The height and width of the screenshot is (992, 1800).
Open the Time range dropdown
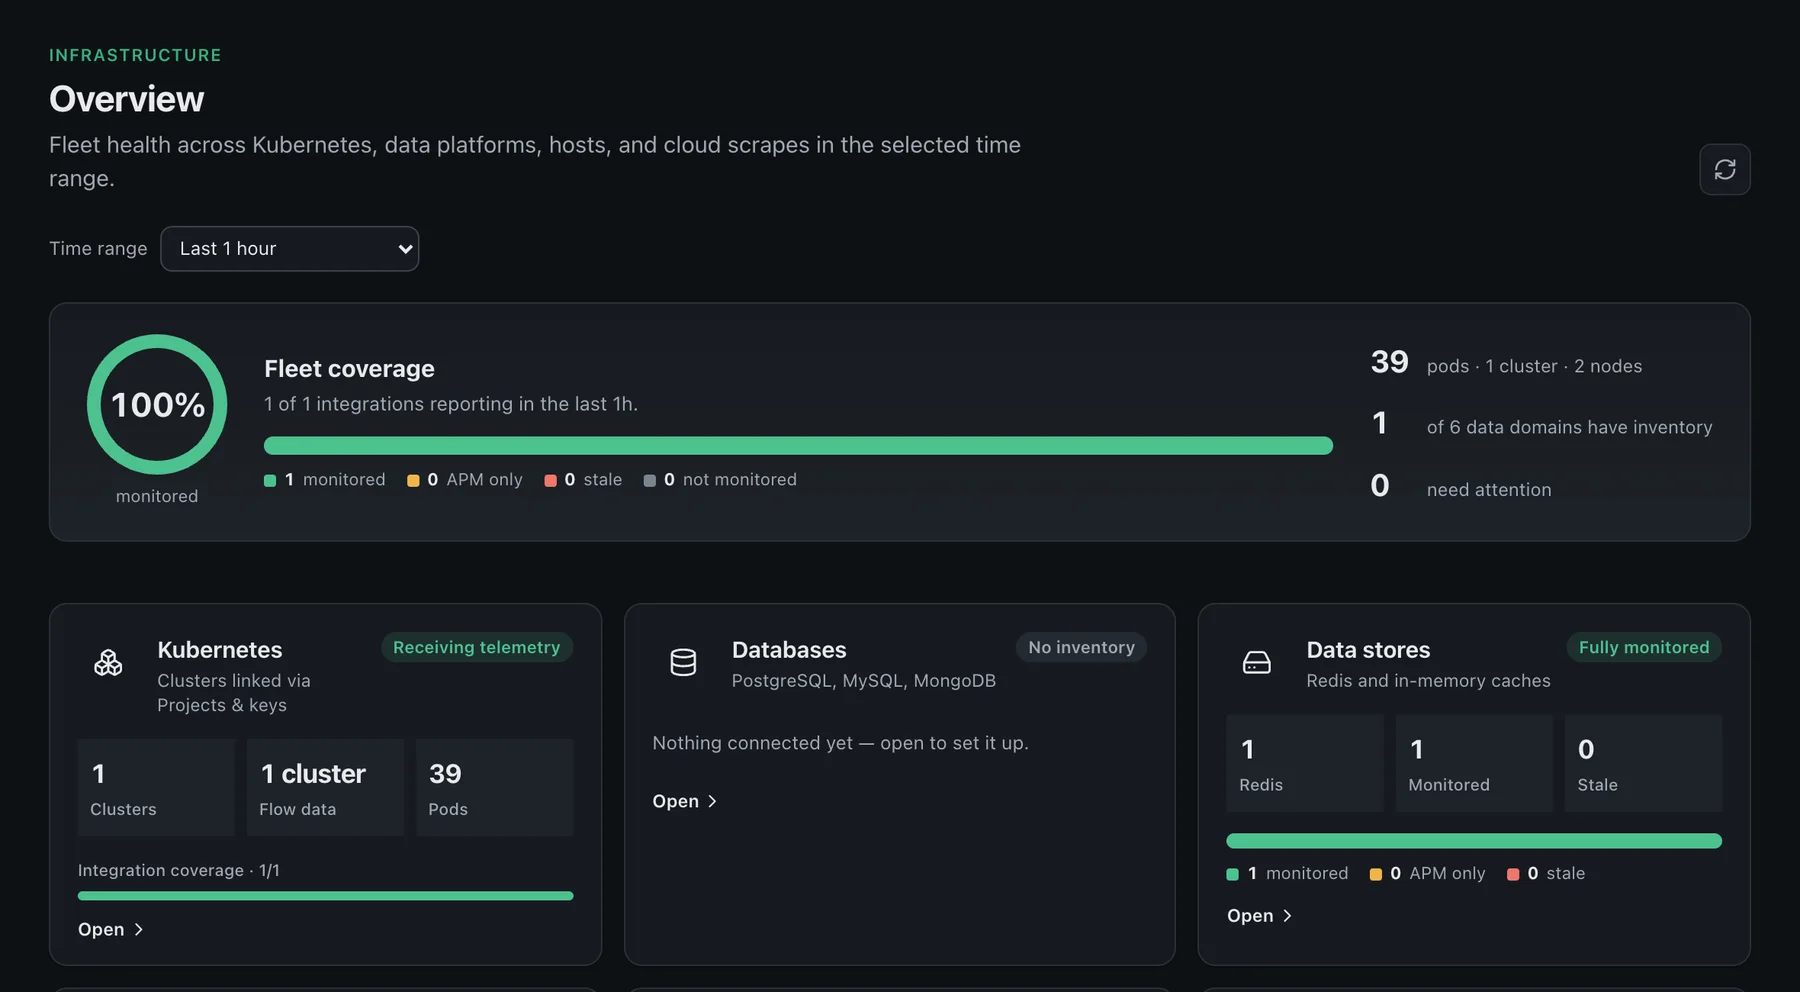pos(290,249)
